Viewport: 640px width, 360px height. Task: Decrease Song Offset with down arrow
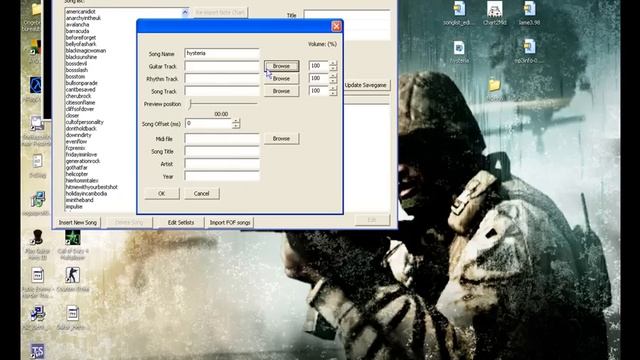pyautogui.click(x=236, y=126)
